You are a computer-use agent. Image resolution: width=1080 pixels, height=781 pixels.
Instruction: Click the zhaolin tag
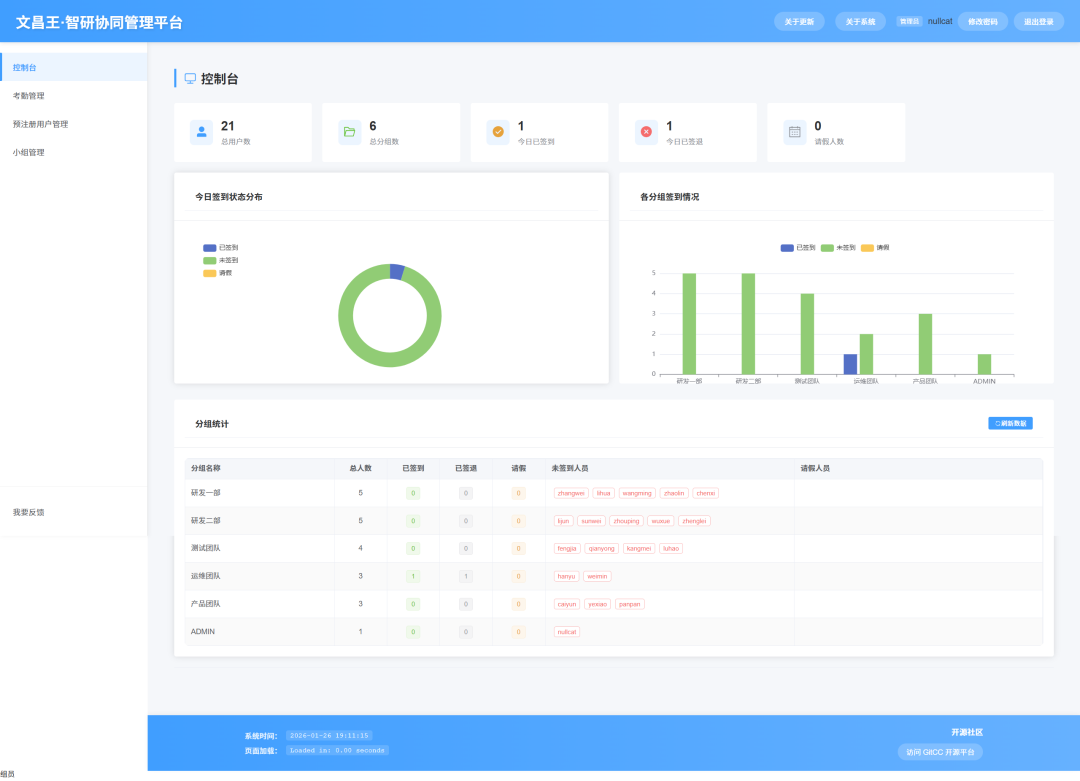point(674,493)
